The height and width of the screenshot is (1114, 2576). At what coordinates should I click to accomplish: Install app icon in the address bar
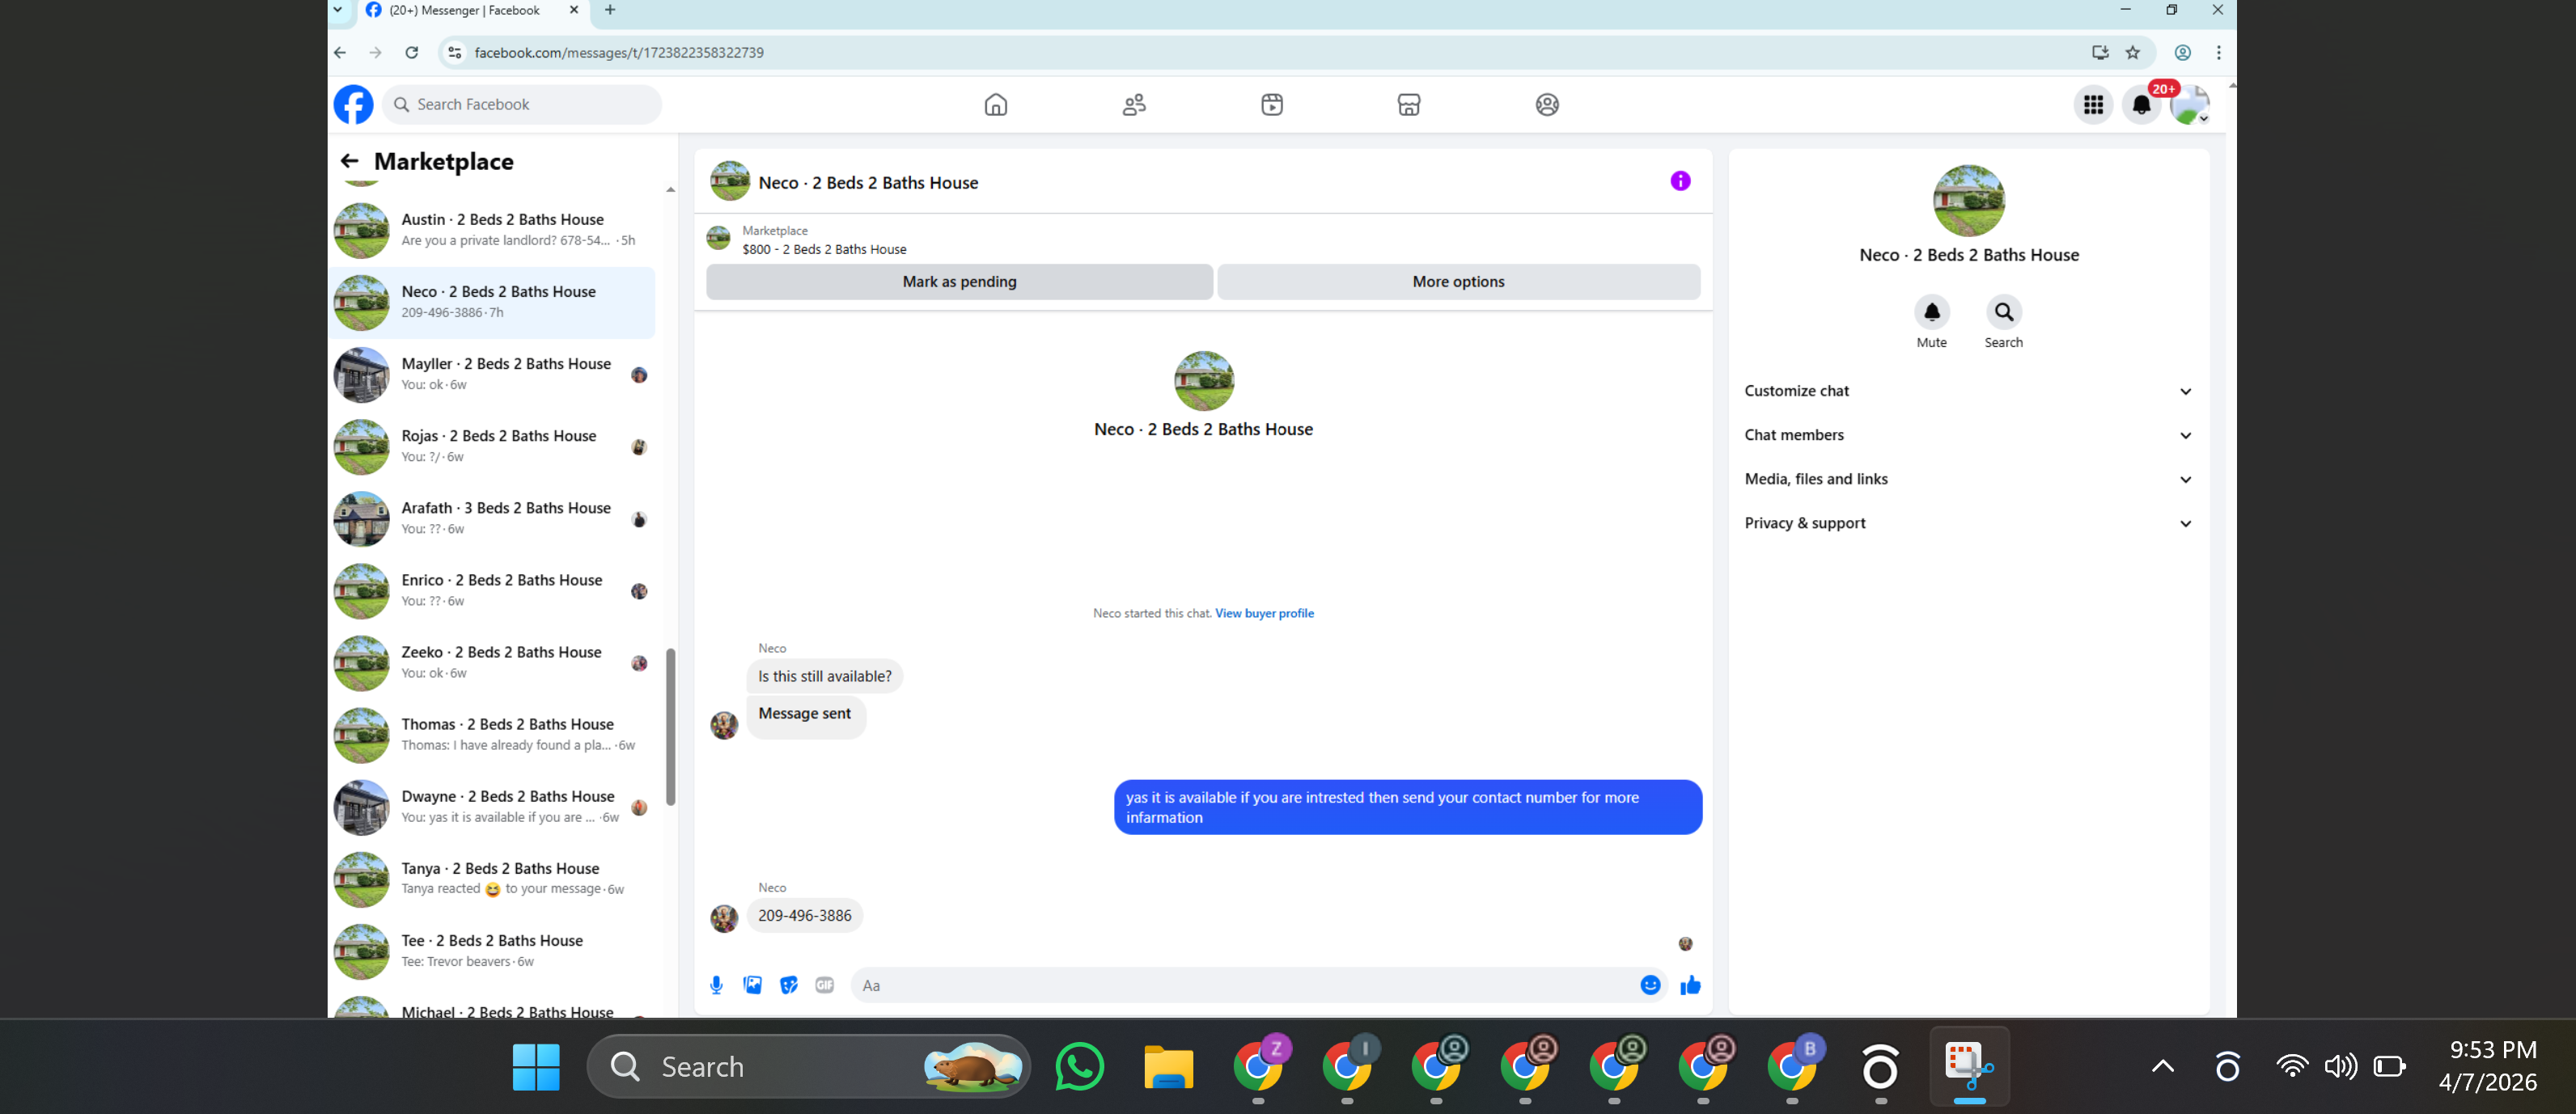click(x=2100, y=52)
